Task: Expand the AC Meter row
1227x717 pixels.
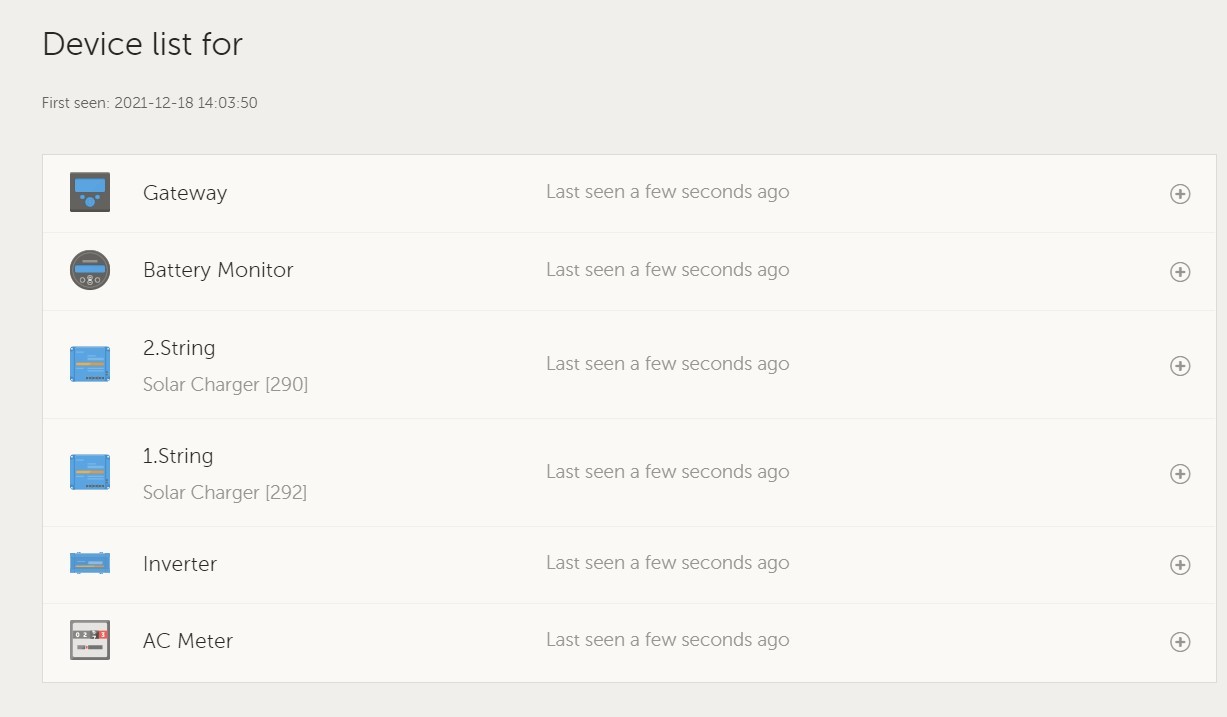Action: (x=1180, y=642)
